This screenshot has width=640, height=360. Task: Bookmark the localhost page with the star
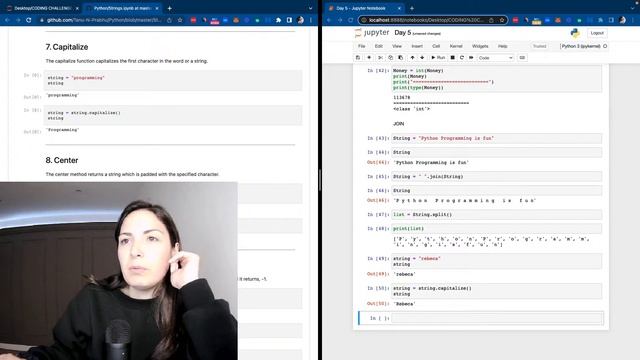(502, 20)
